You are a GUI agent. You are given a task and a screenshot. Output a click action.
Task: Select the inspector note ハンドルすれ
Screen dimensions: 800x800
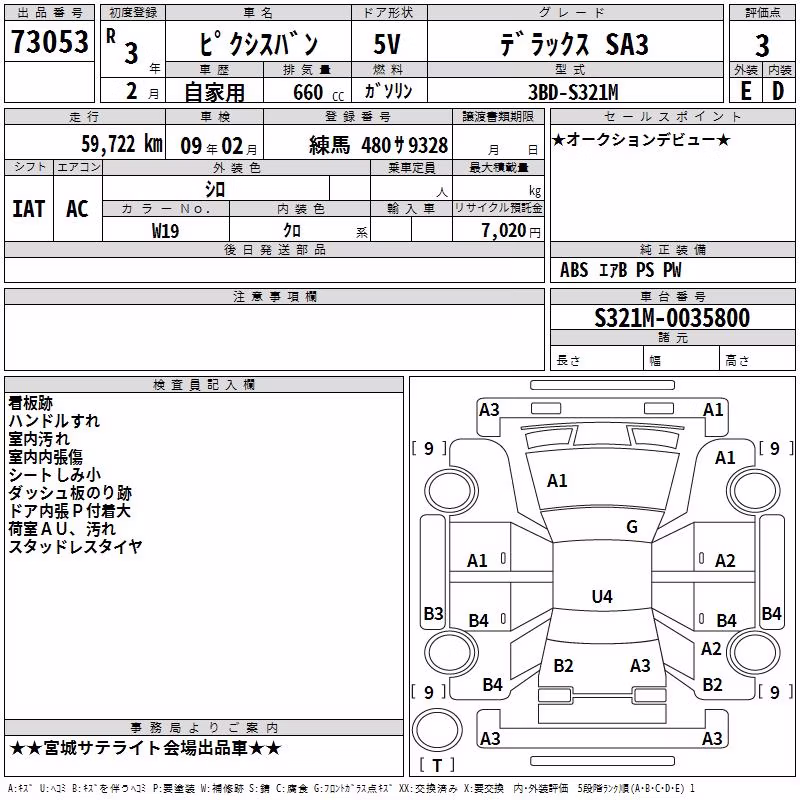pos(54,421)
